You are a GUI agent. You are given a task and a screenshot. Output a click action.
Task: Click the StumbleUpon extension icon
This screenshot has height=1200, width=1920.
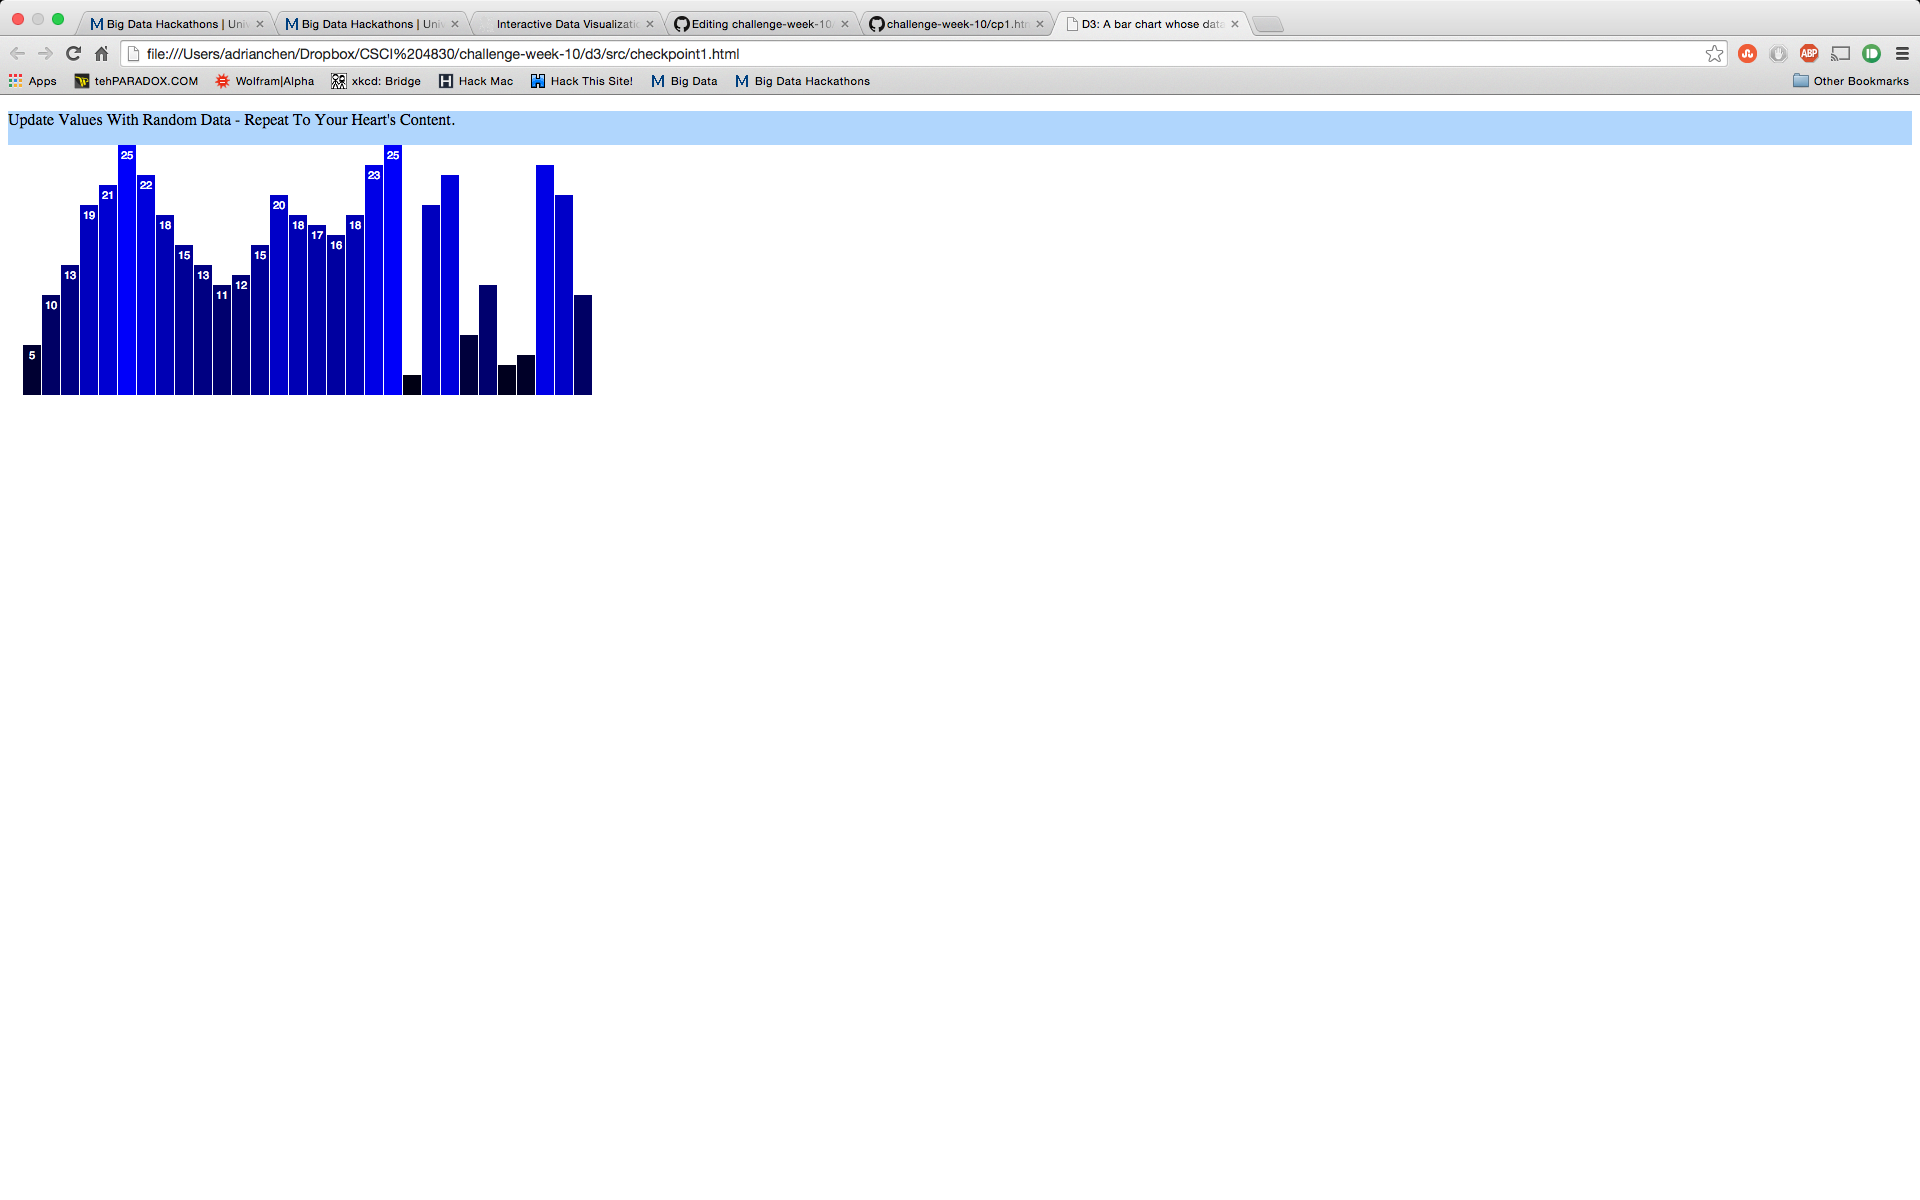tap(1747, 54)
